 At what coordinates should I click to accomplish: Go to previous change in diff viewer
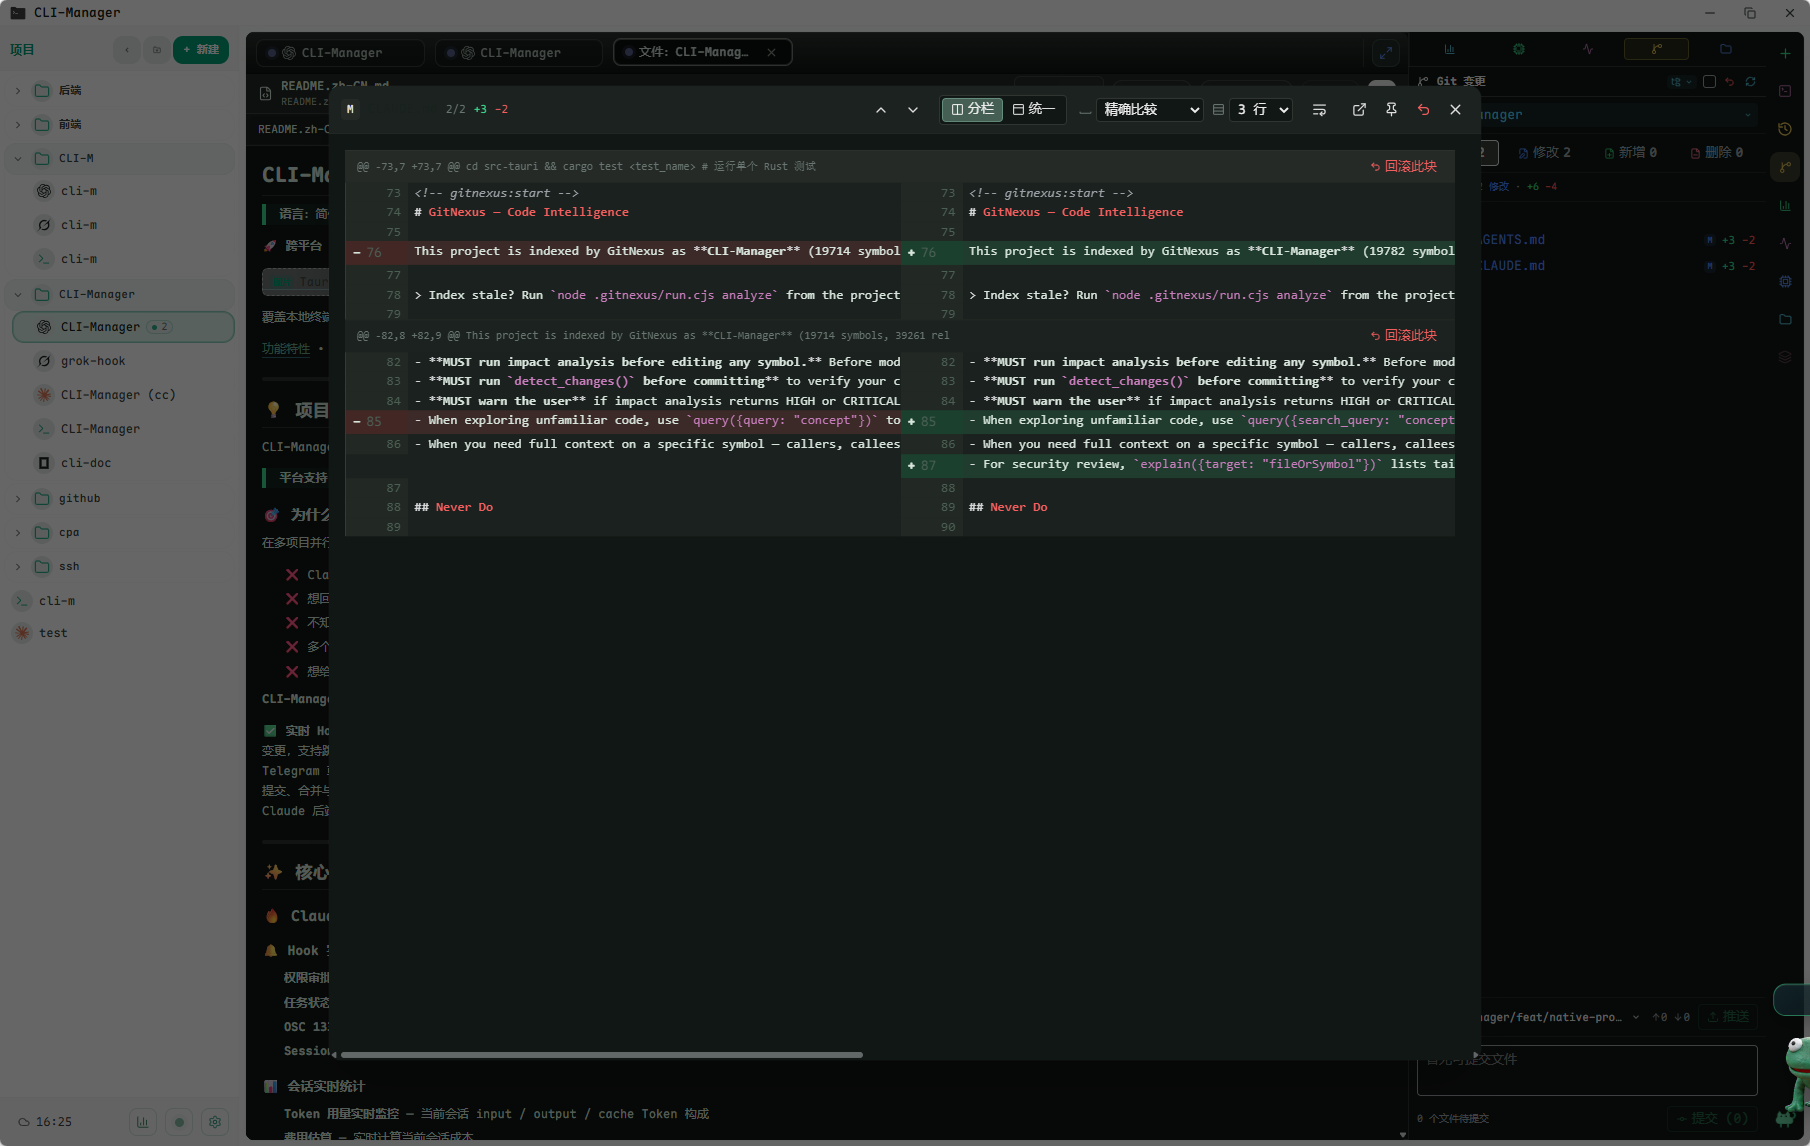tap(880, 110)
